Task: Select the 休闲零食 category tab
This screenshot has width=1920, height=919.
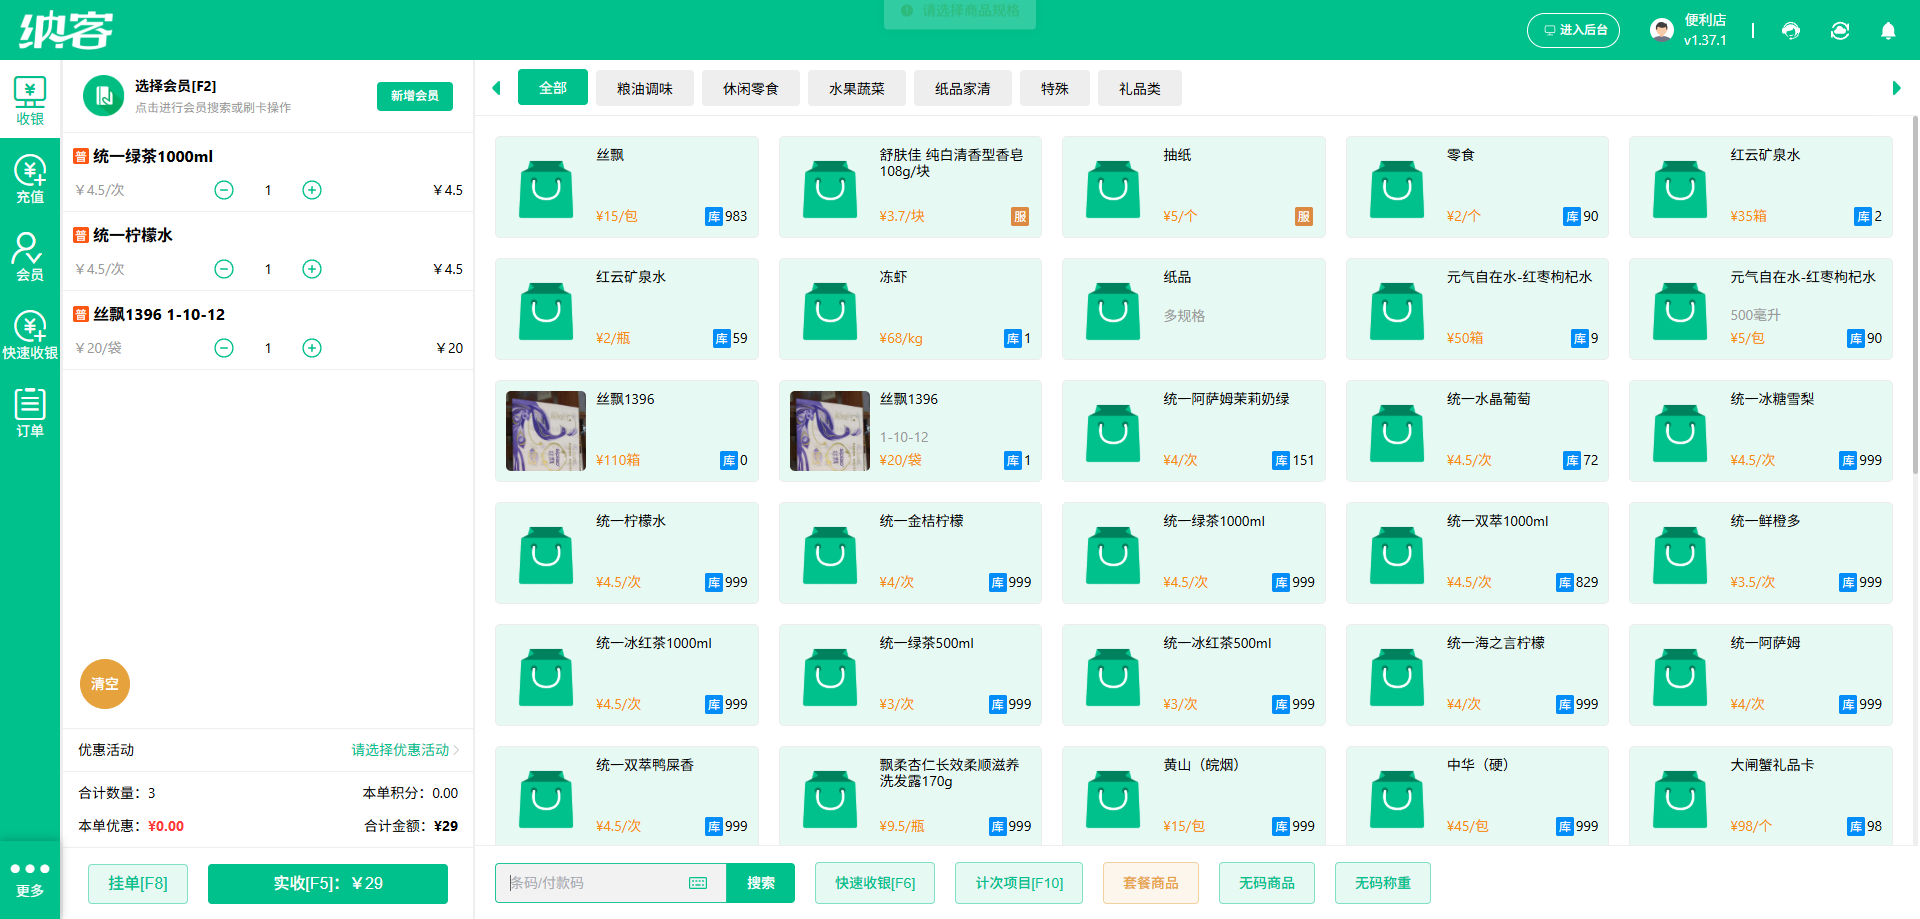Action: (751, 88)
